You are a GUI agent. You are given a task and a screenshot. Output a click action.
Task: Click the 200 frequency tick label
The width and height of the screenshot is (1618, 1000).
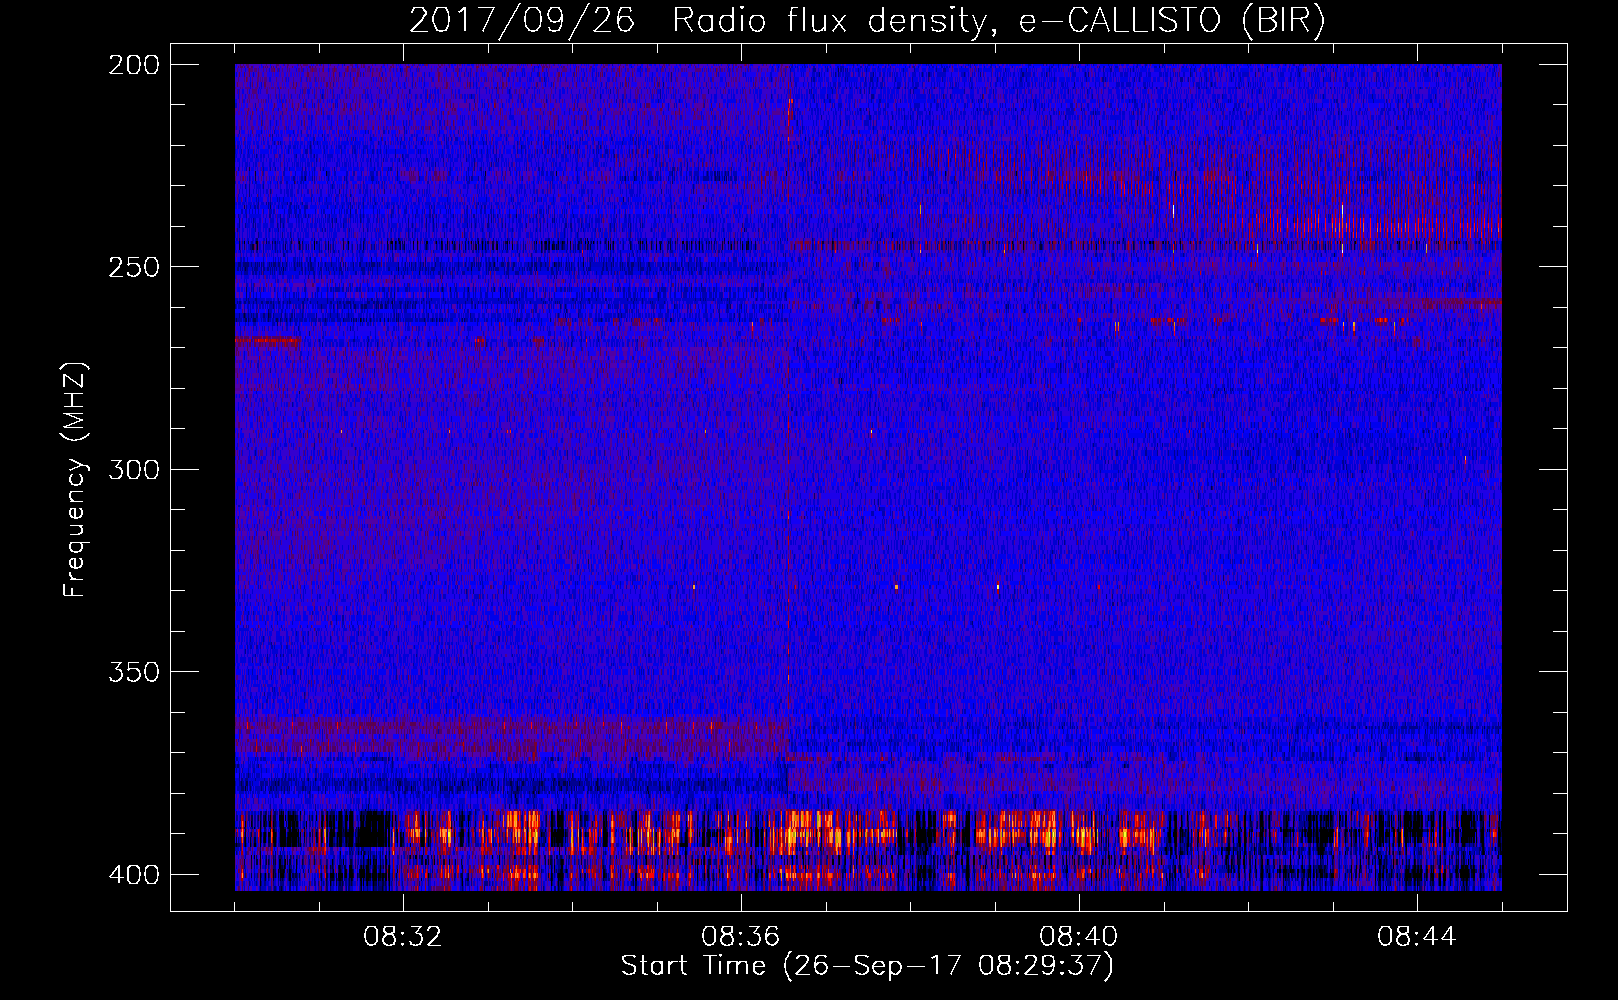click(x=133, y=65)
